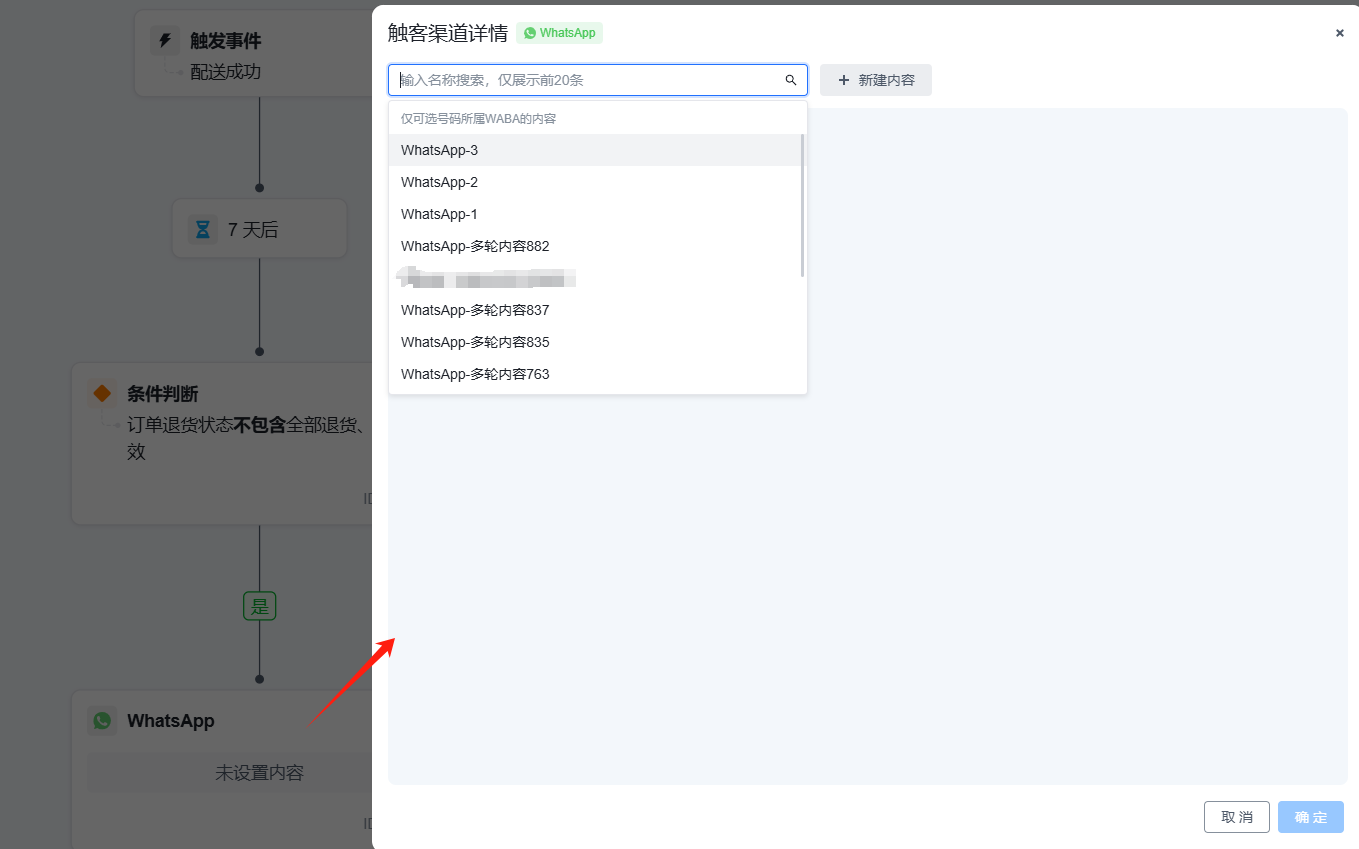This screenshot has height=849, width=1359.
Task: Close the channel details dialog
Action: (1340, 33)
